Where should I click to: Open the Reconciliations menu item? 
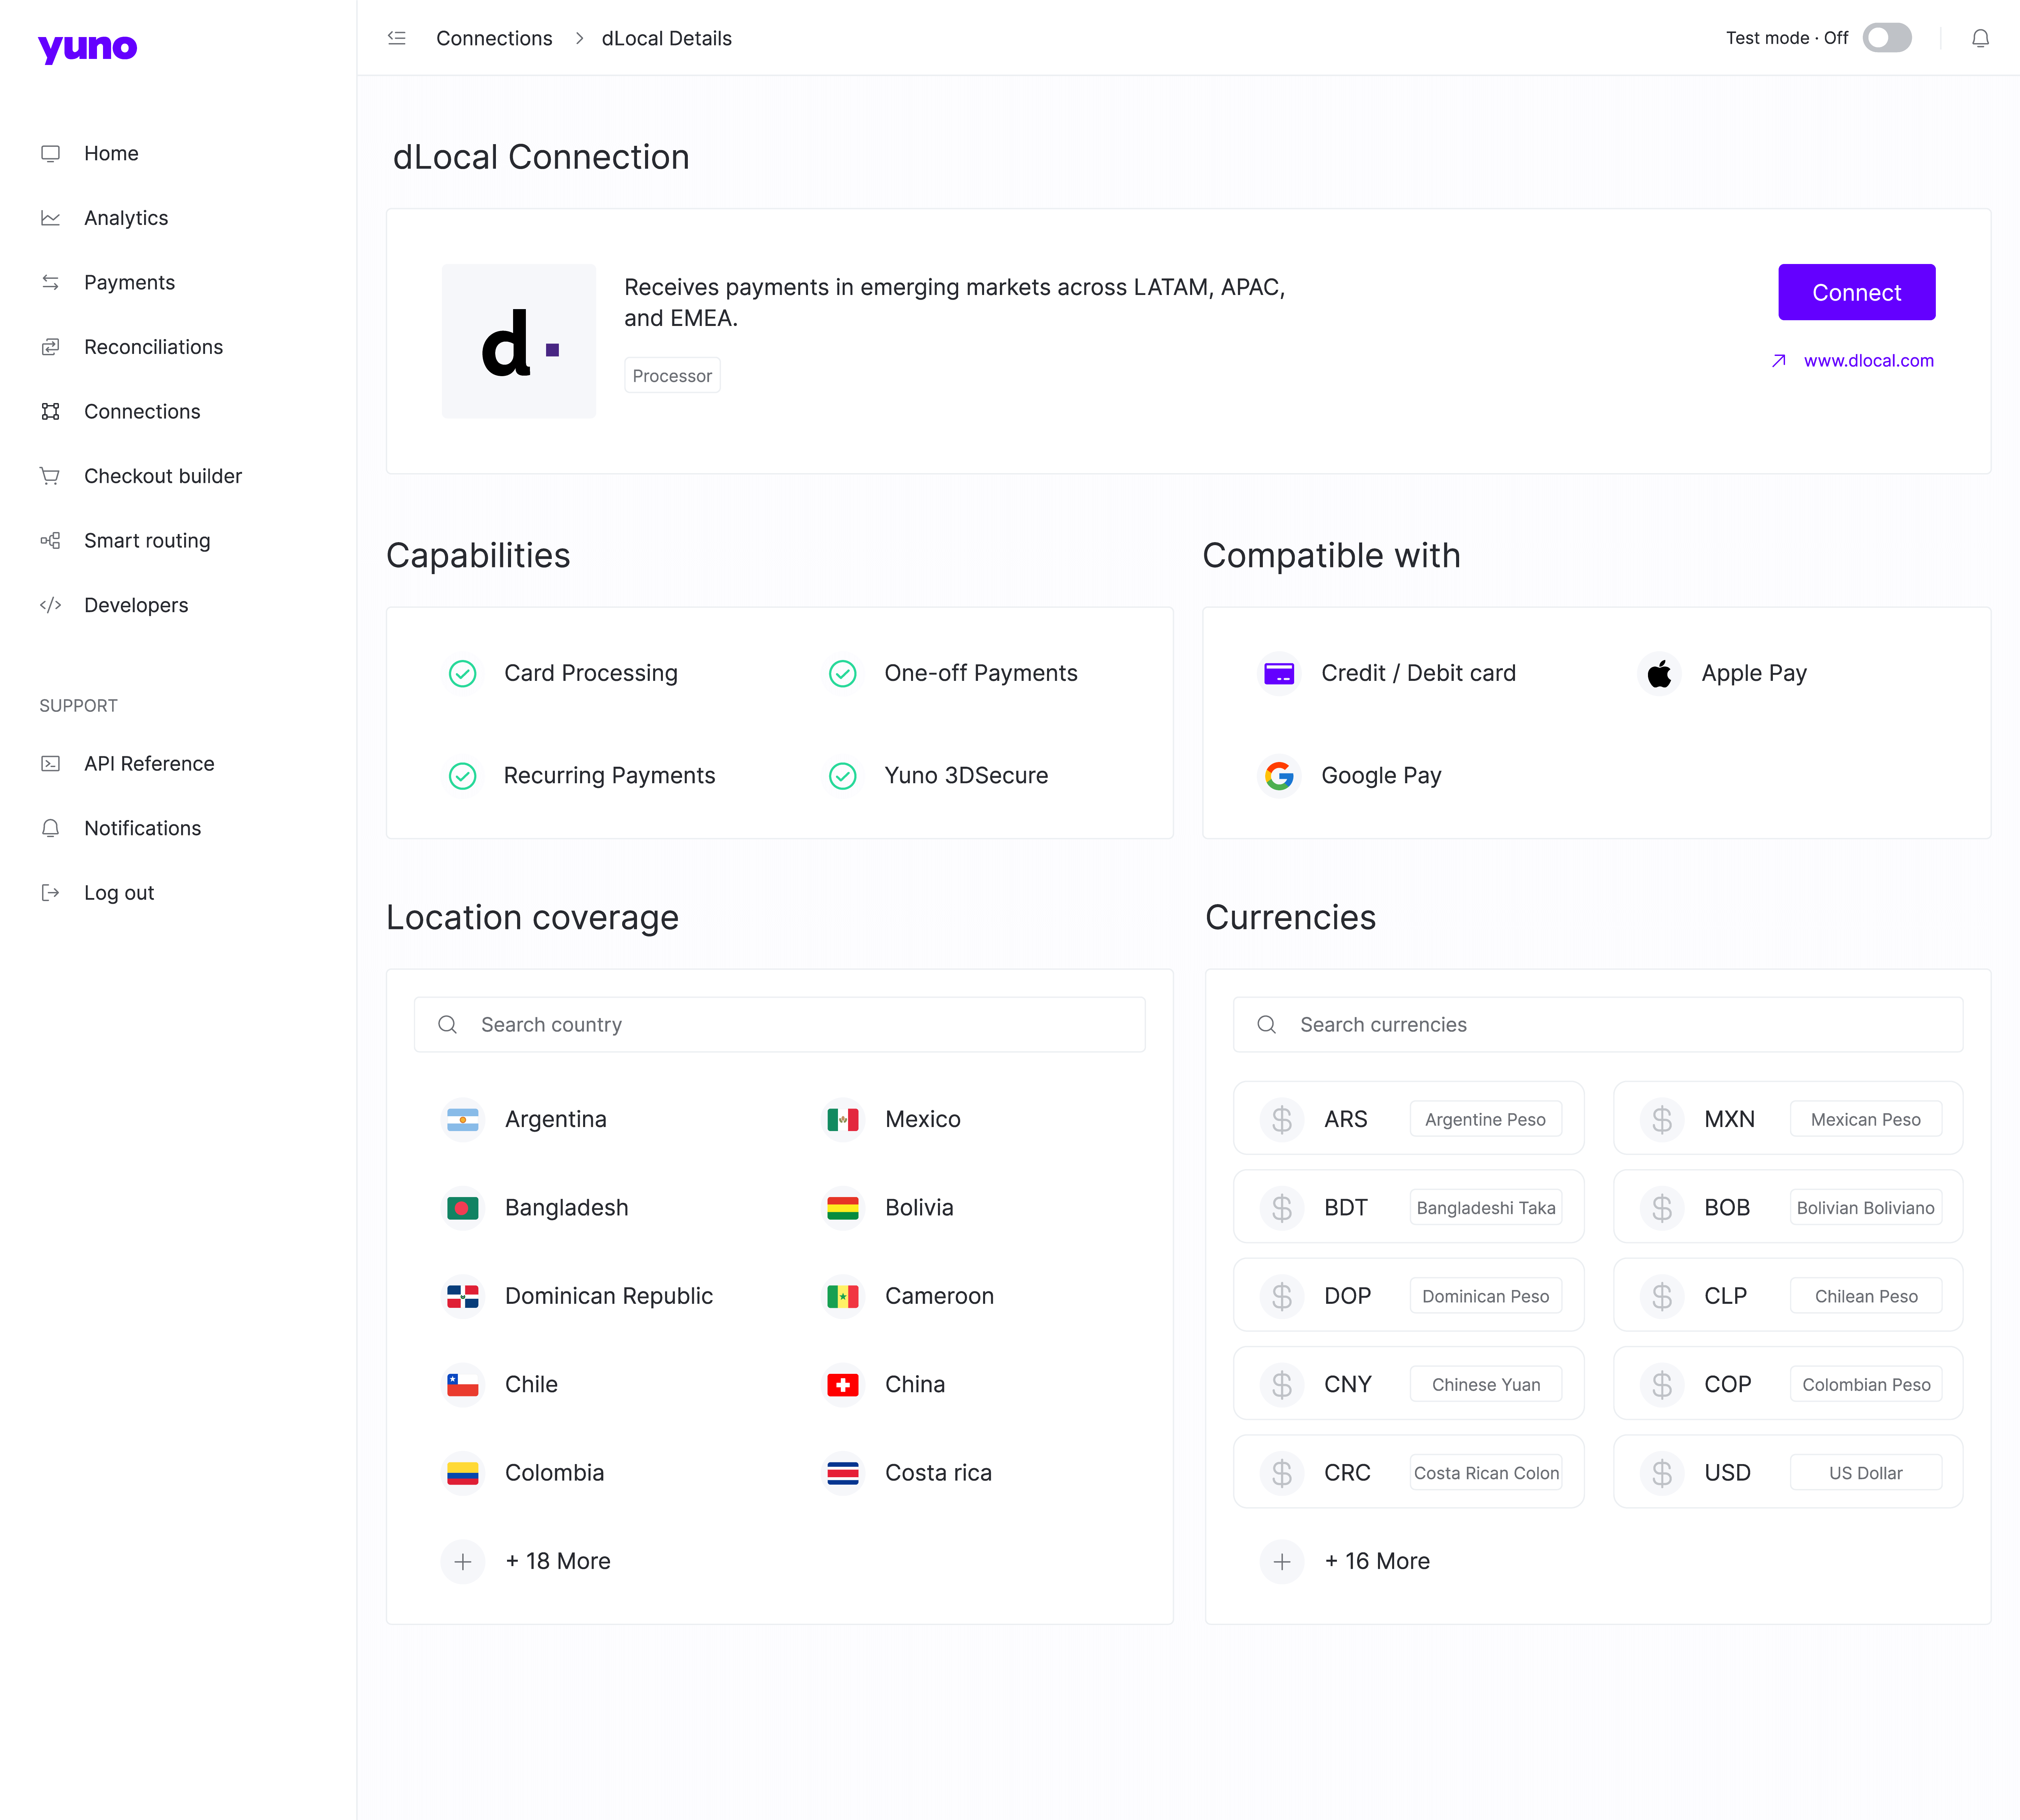(x=153, y=347)
